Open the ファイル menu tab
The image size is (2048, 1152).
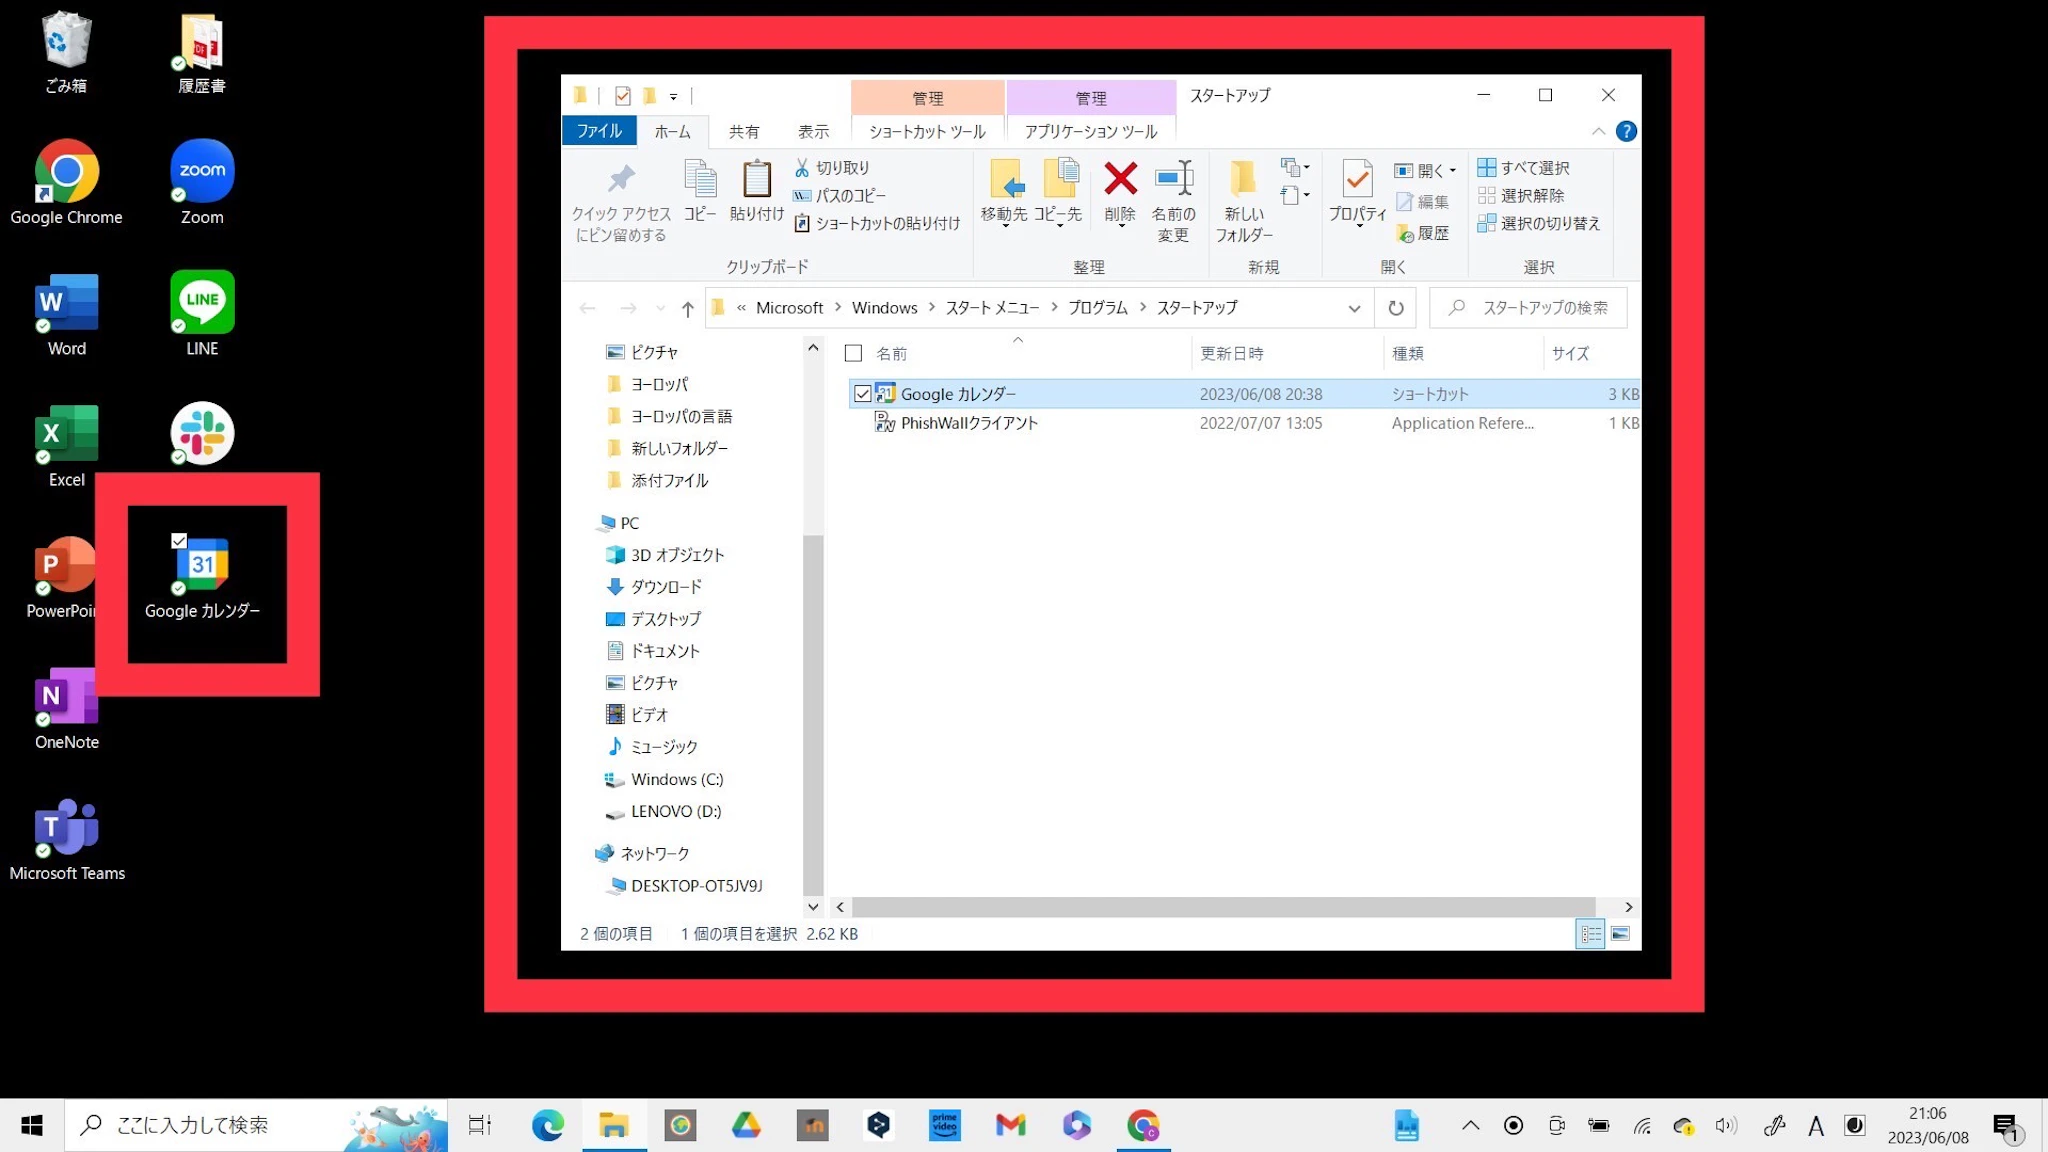[x=599, y=131]
